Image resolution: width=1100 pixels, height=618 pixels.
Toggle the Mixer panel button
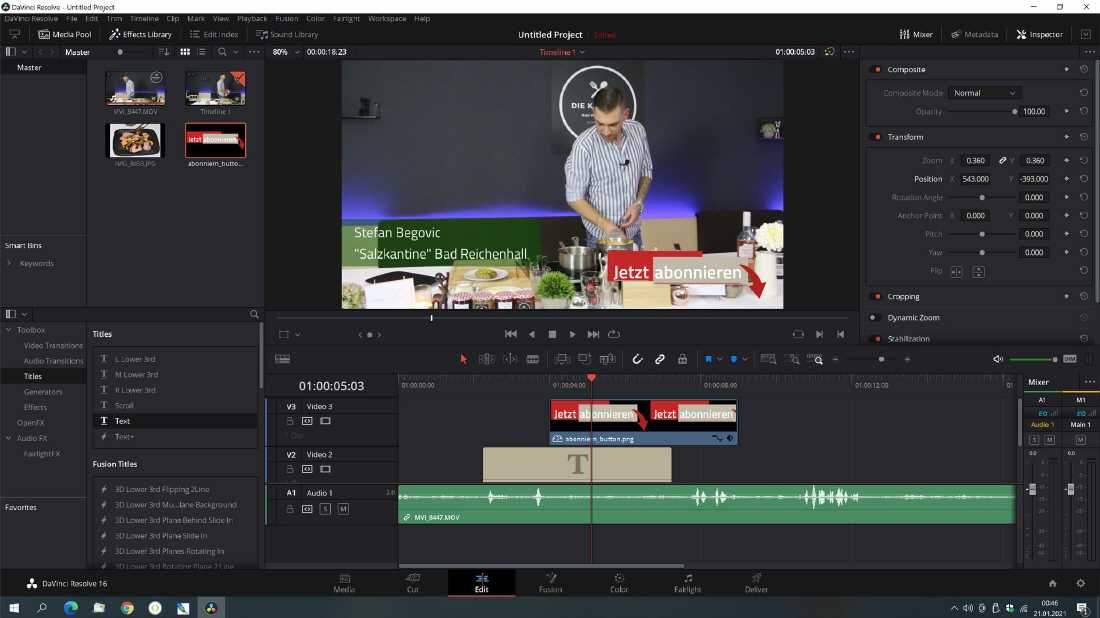pyautogui.click(x=916, y=34)
